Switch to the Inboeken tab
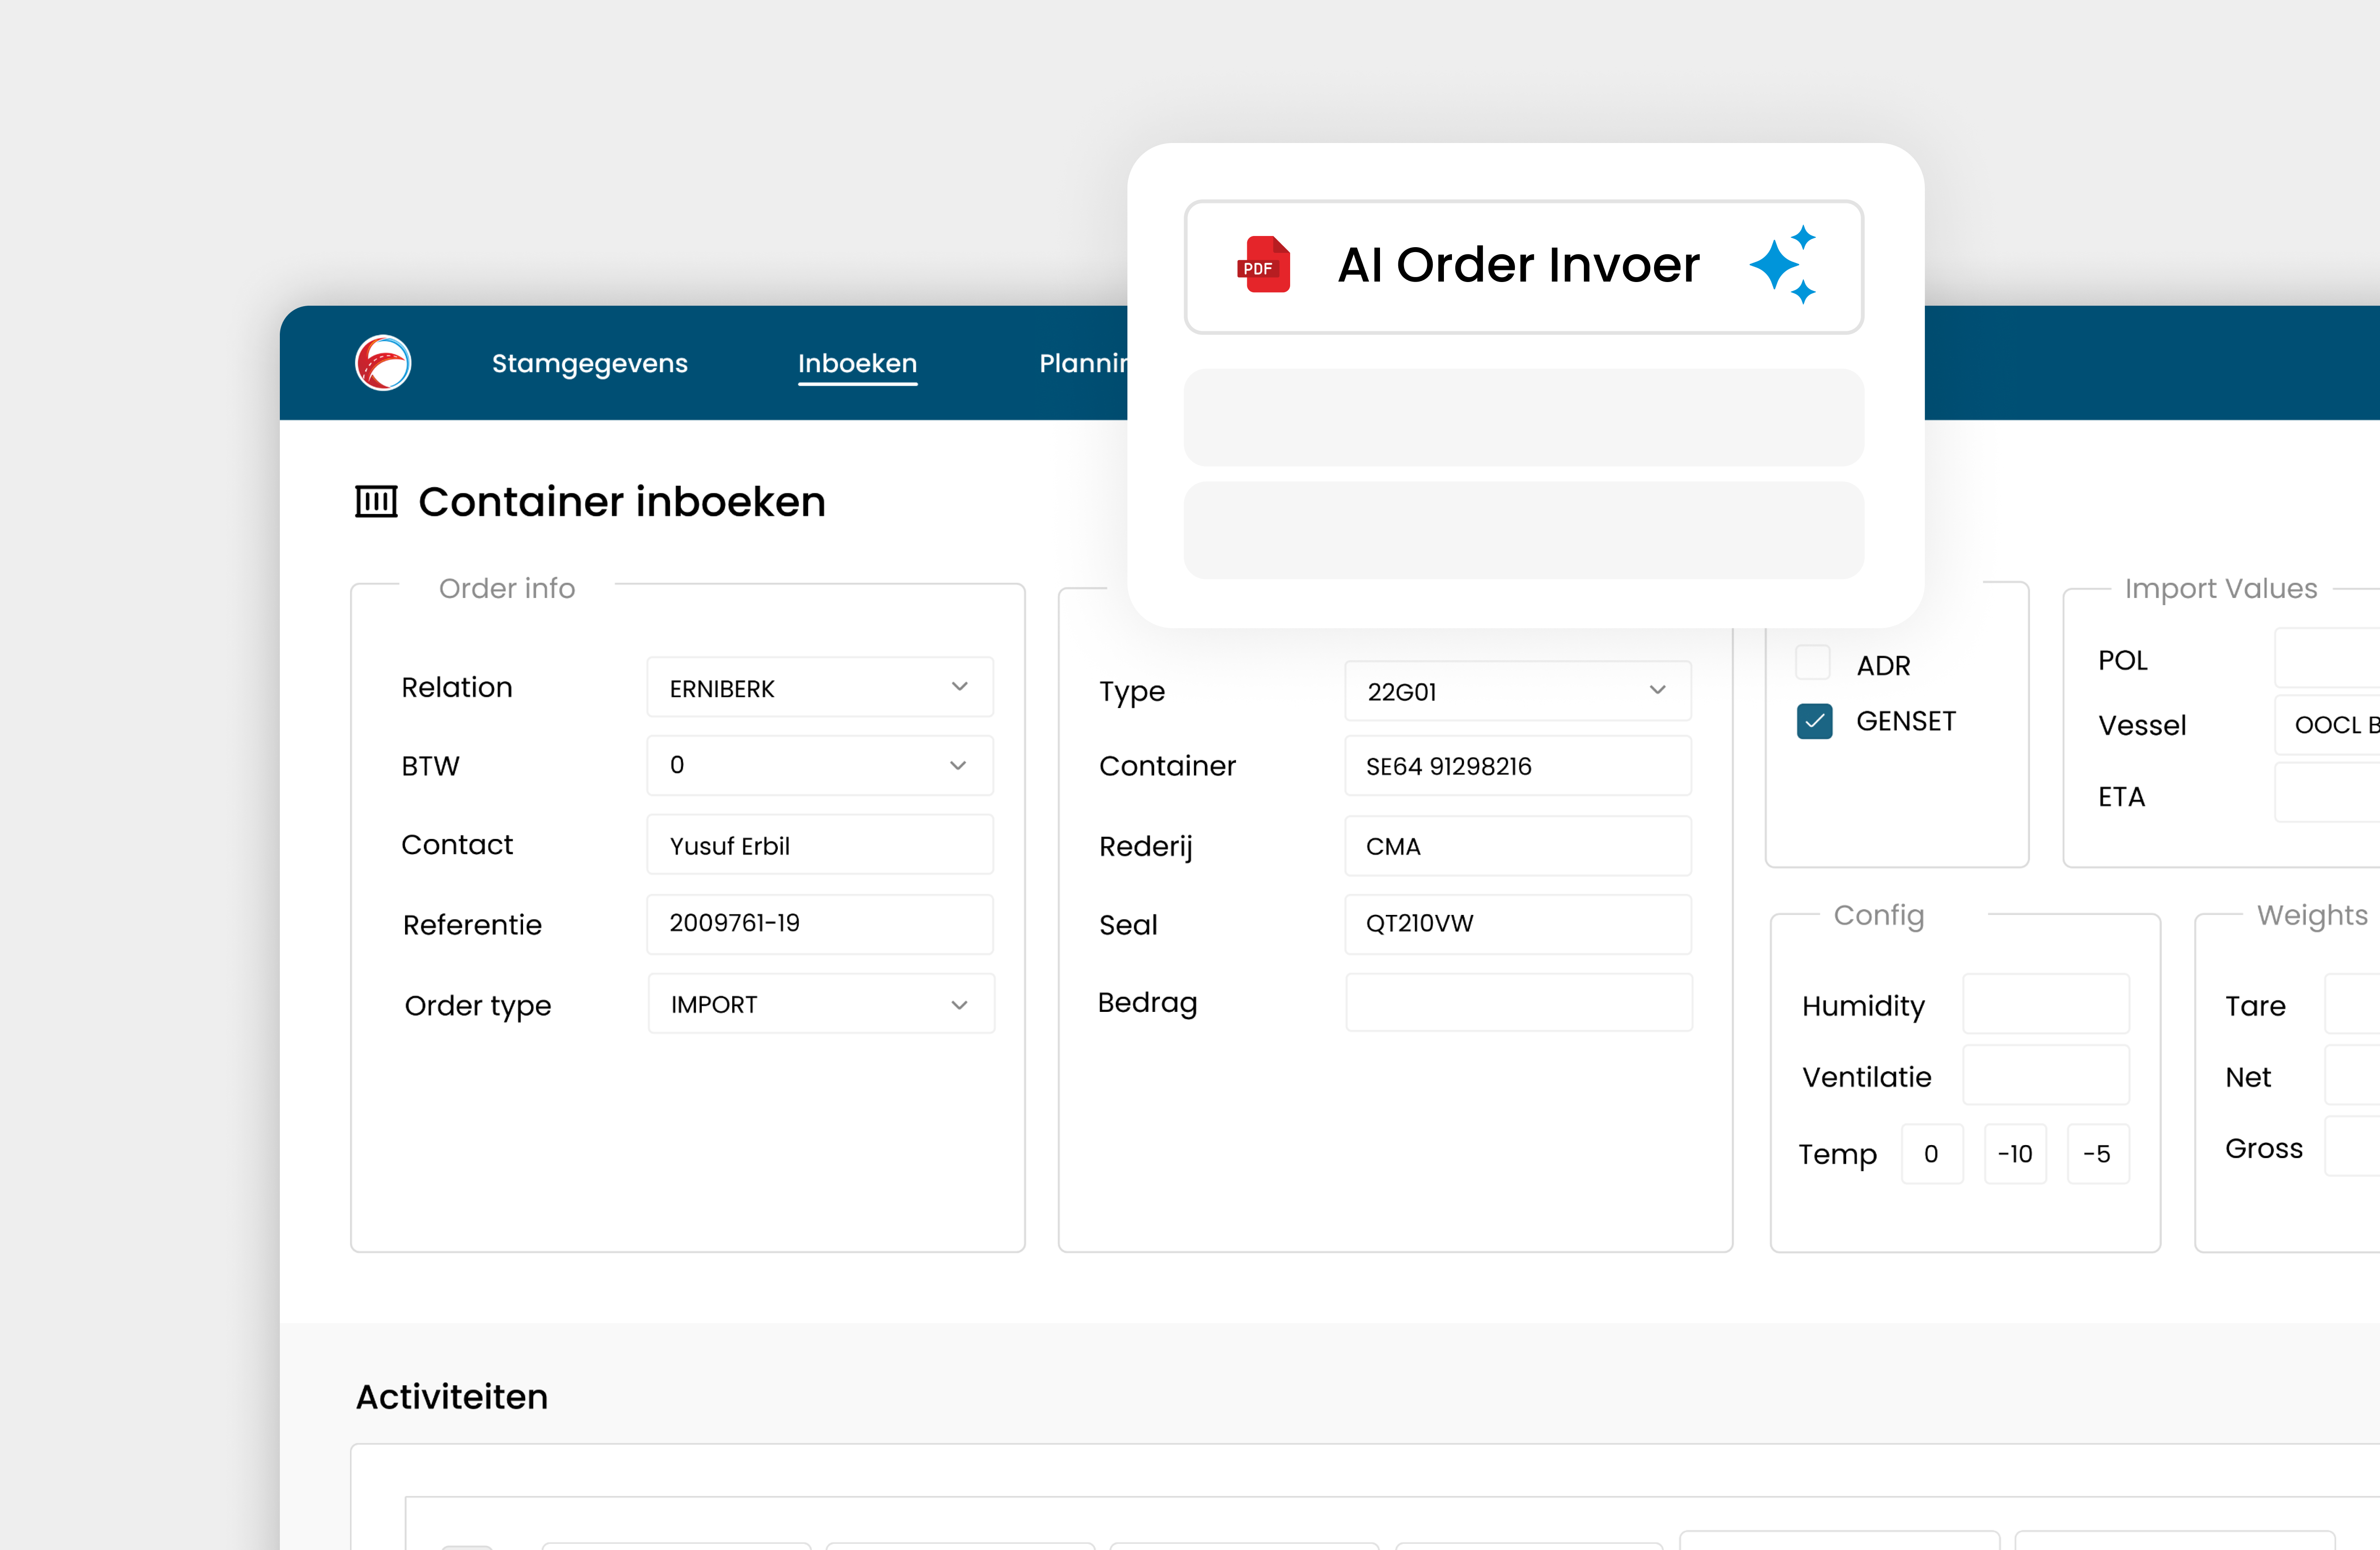 tap(857, 363)
